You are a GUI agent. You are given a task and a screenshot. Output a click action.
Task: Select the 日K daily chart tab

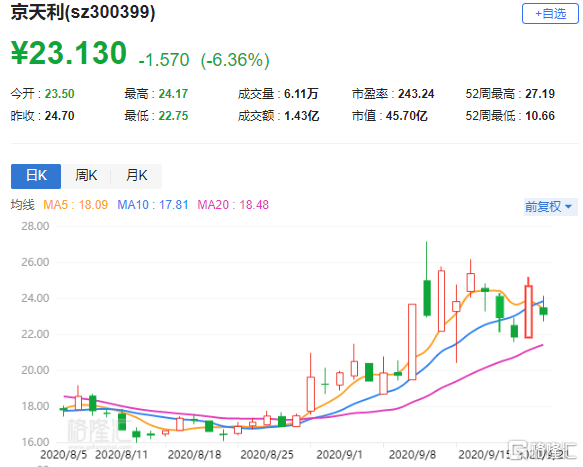(x=36, y=176)
